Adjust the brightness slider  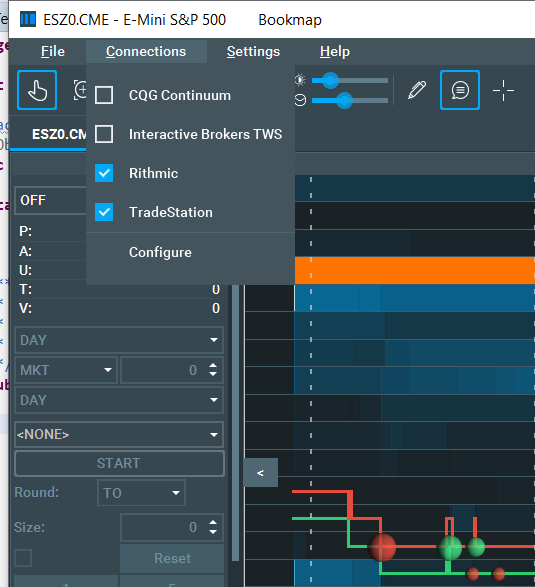[330, 80]
